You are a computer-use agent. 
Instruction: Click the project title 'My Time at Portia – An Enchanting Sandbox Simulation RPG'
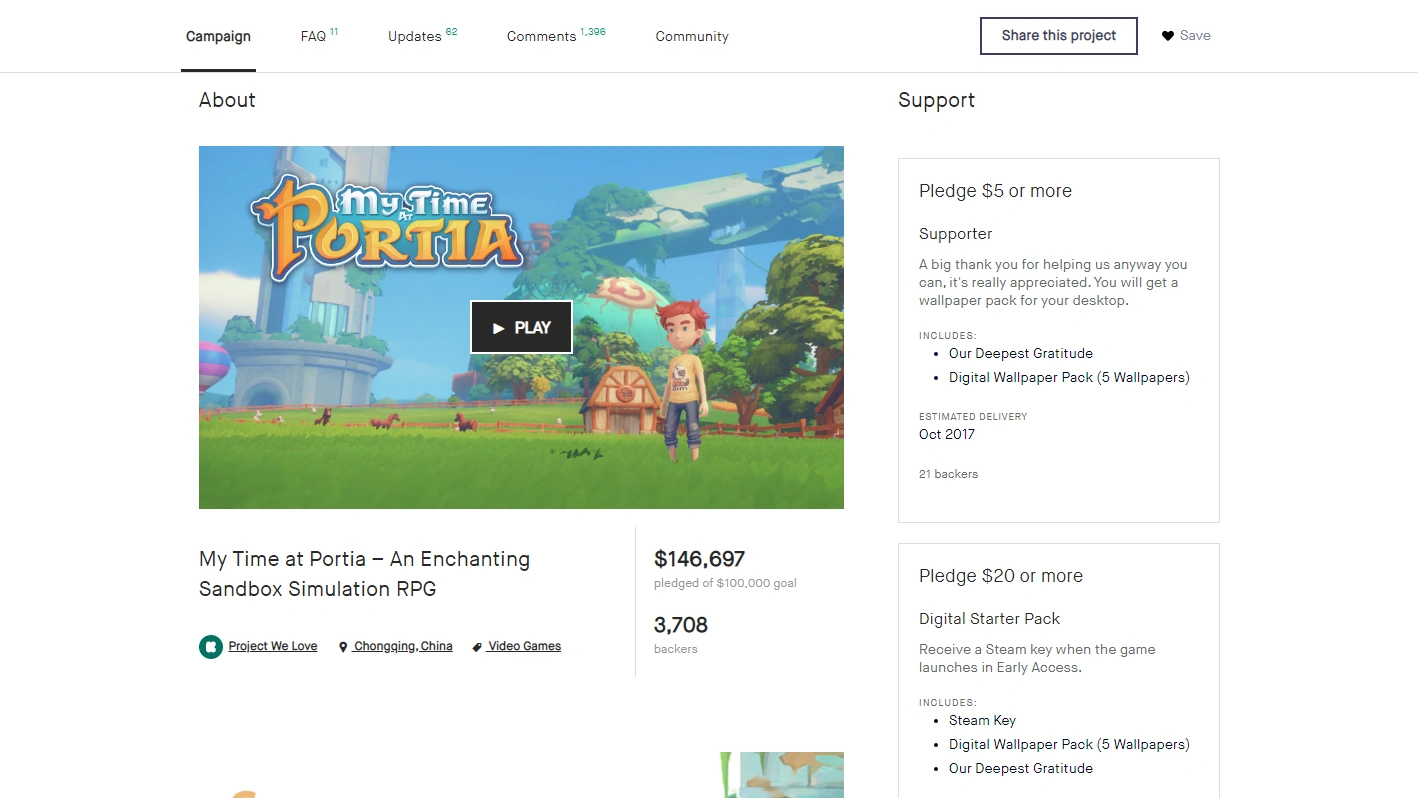[x=365, y=574]
